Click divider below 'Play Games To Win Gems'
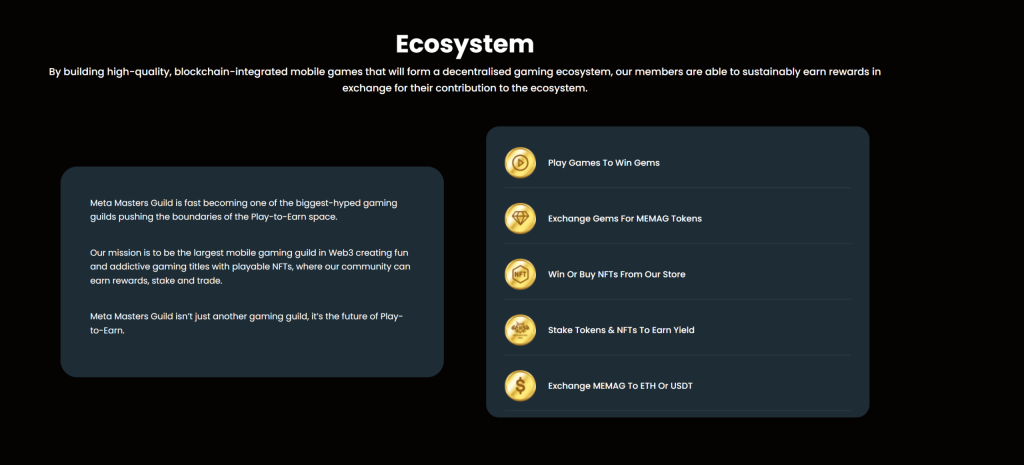This screenshot has height=465, width=1024. pos(678,188)
